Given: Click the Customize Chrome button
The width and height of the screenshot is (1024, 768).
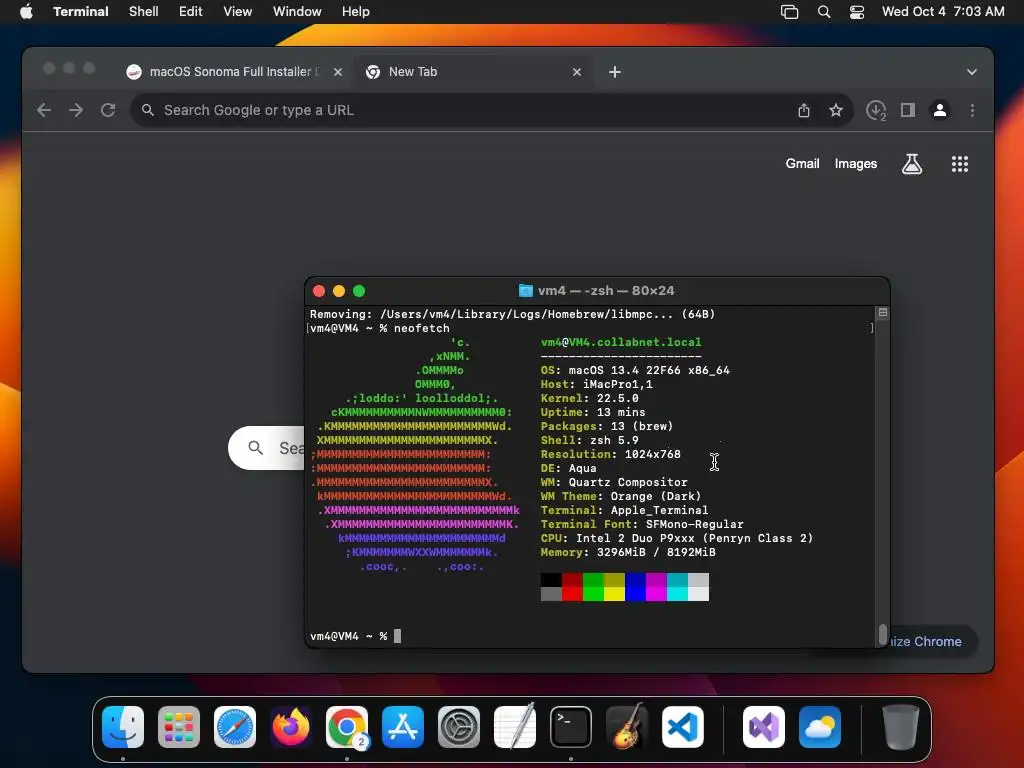Looking at the screenshot, I should 933,641.
